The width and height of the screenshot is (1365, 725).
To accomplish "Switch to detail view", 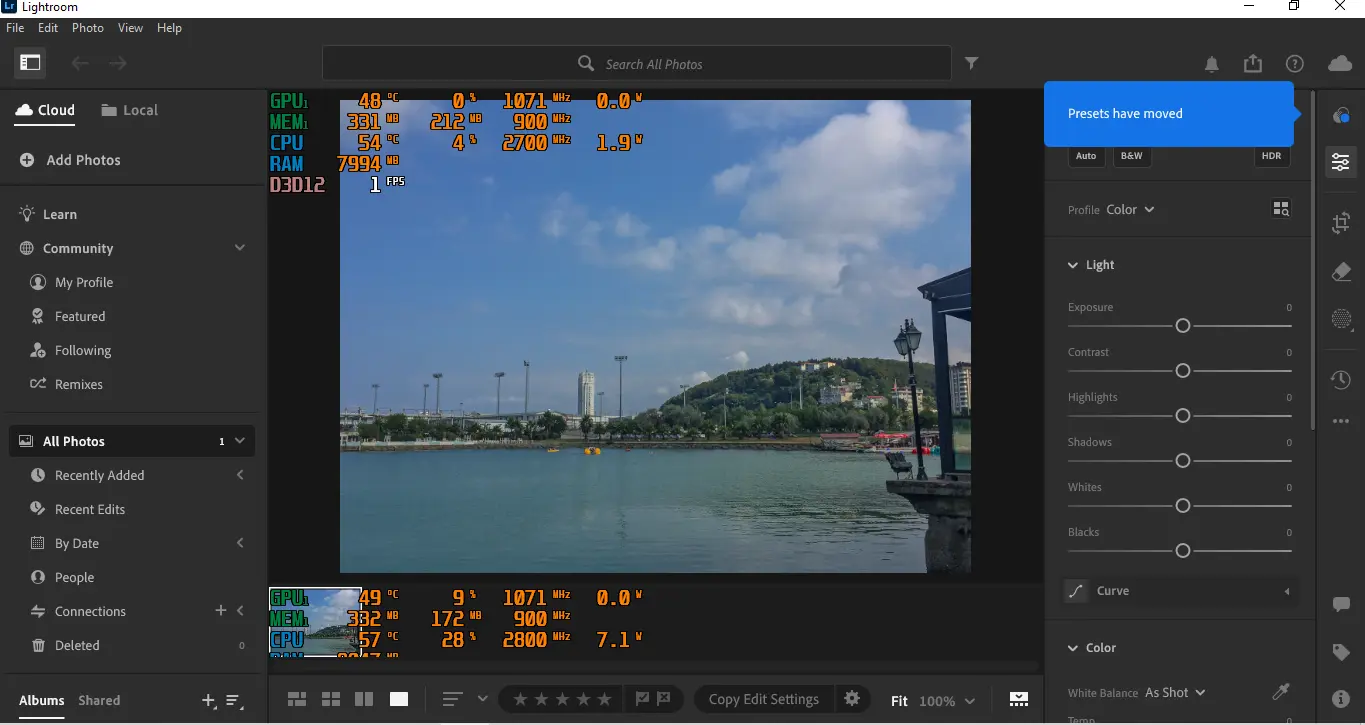I will 399,699.
